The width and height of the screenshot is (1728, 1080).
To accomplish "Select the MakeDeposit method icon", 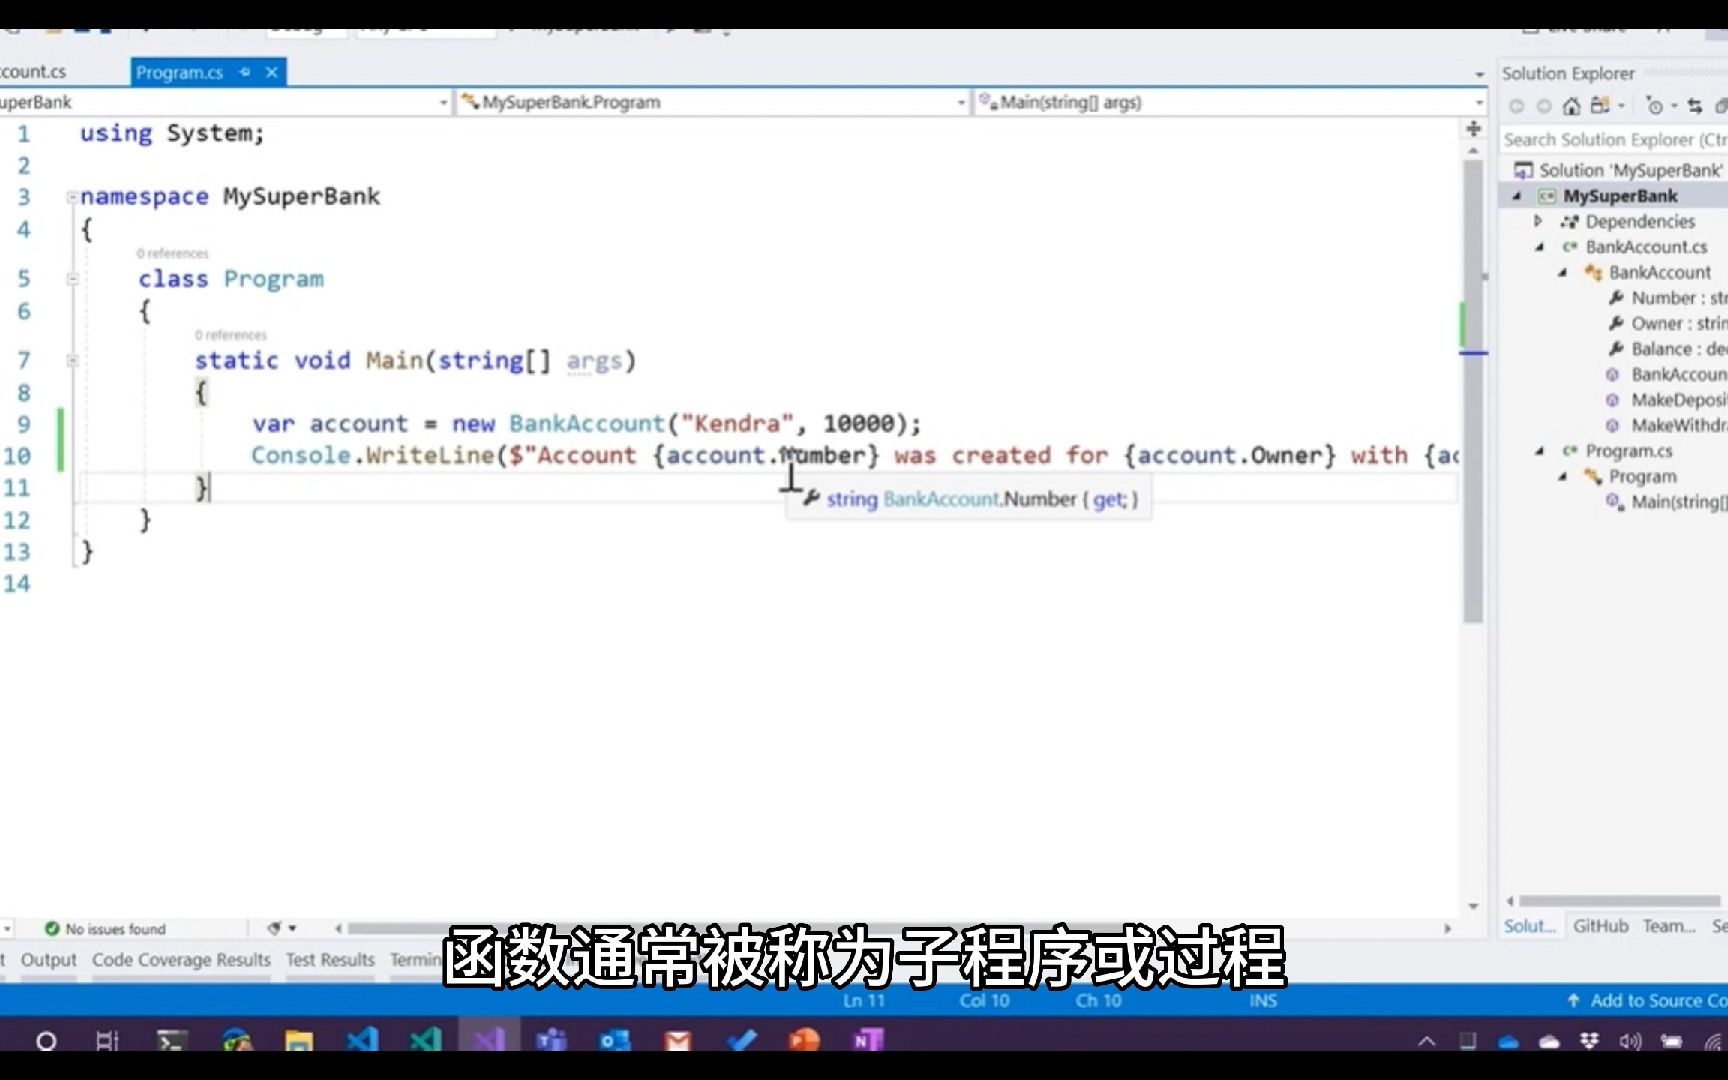I will [1611, 399].
